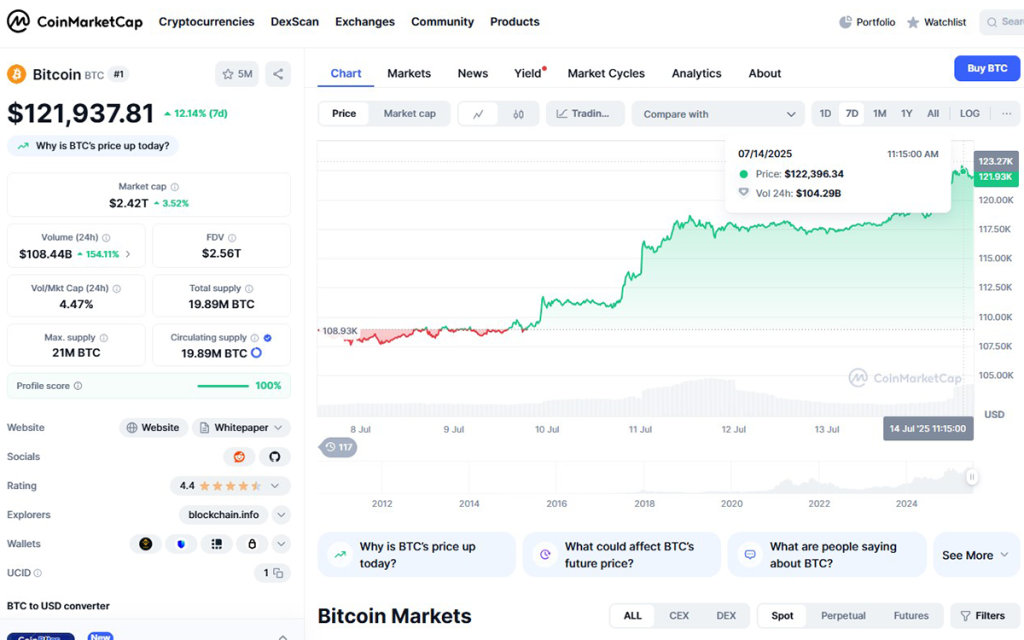Select the line chart style icon
Viewport: 1024px width, 640px height.
(478, 114)
